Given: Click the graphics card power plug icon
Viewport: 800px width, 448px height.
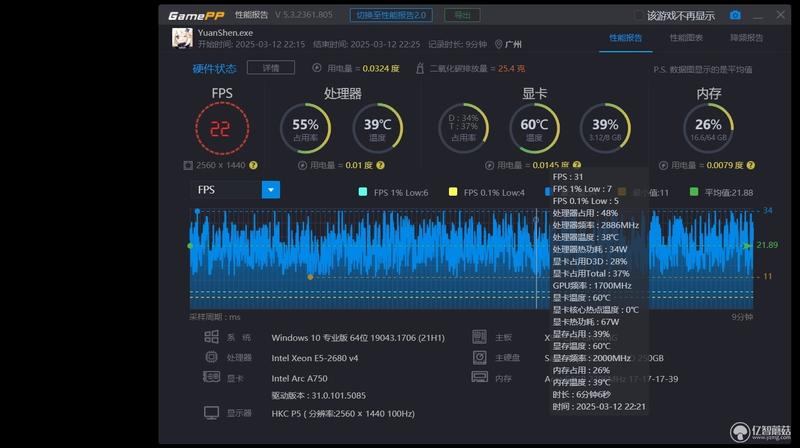Looking at the screenshot, I should (x=489, y=165).
